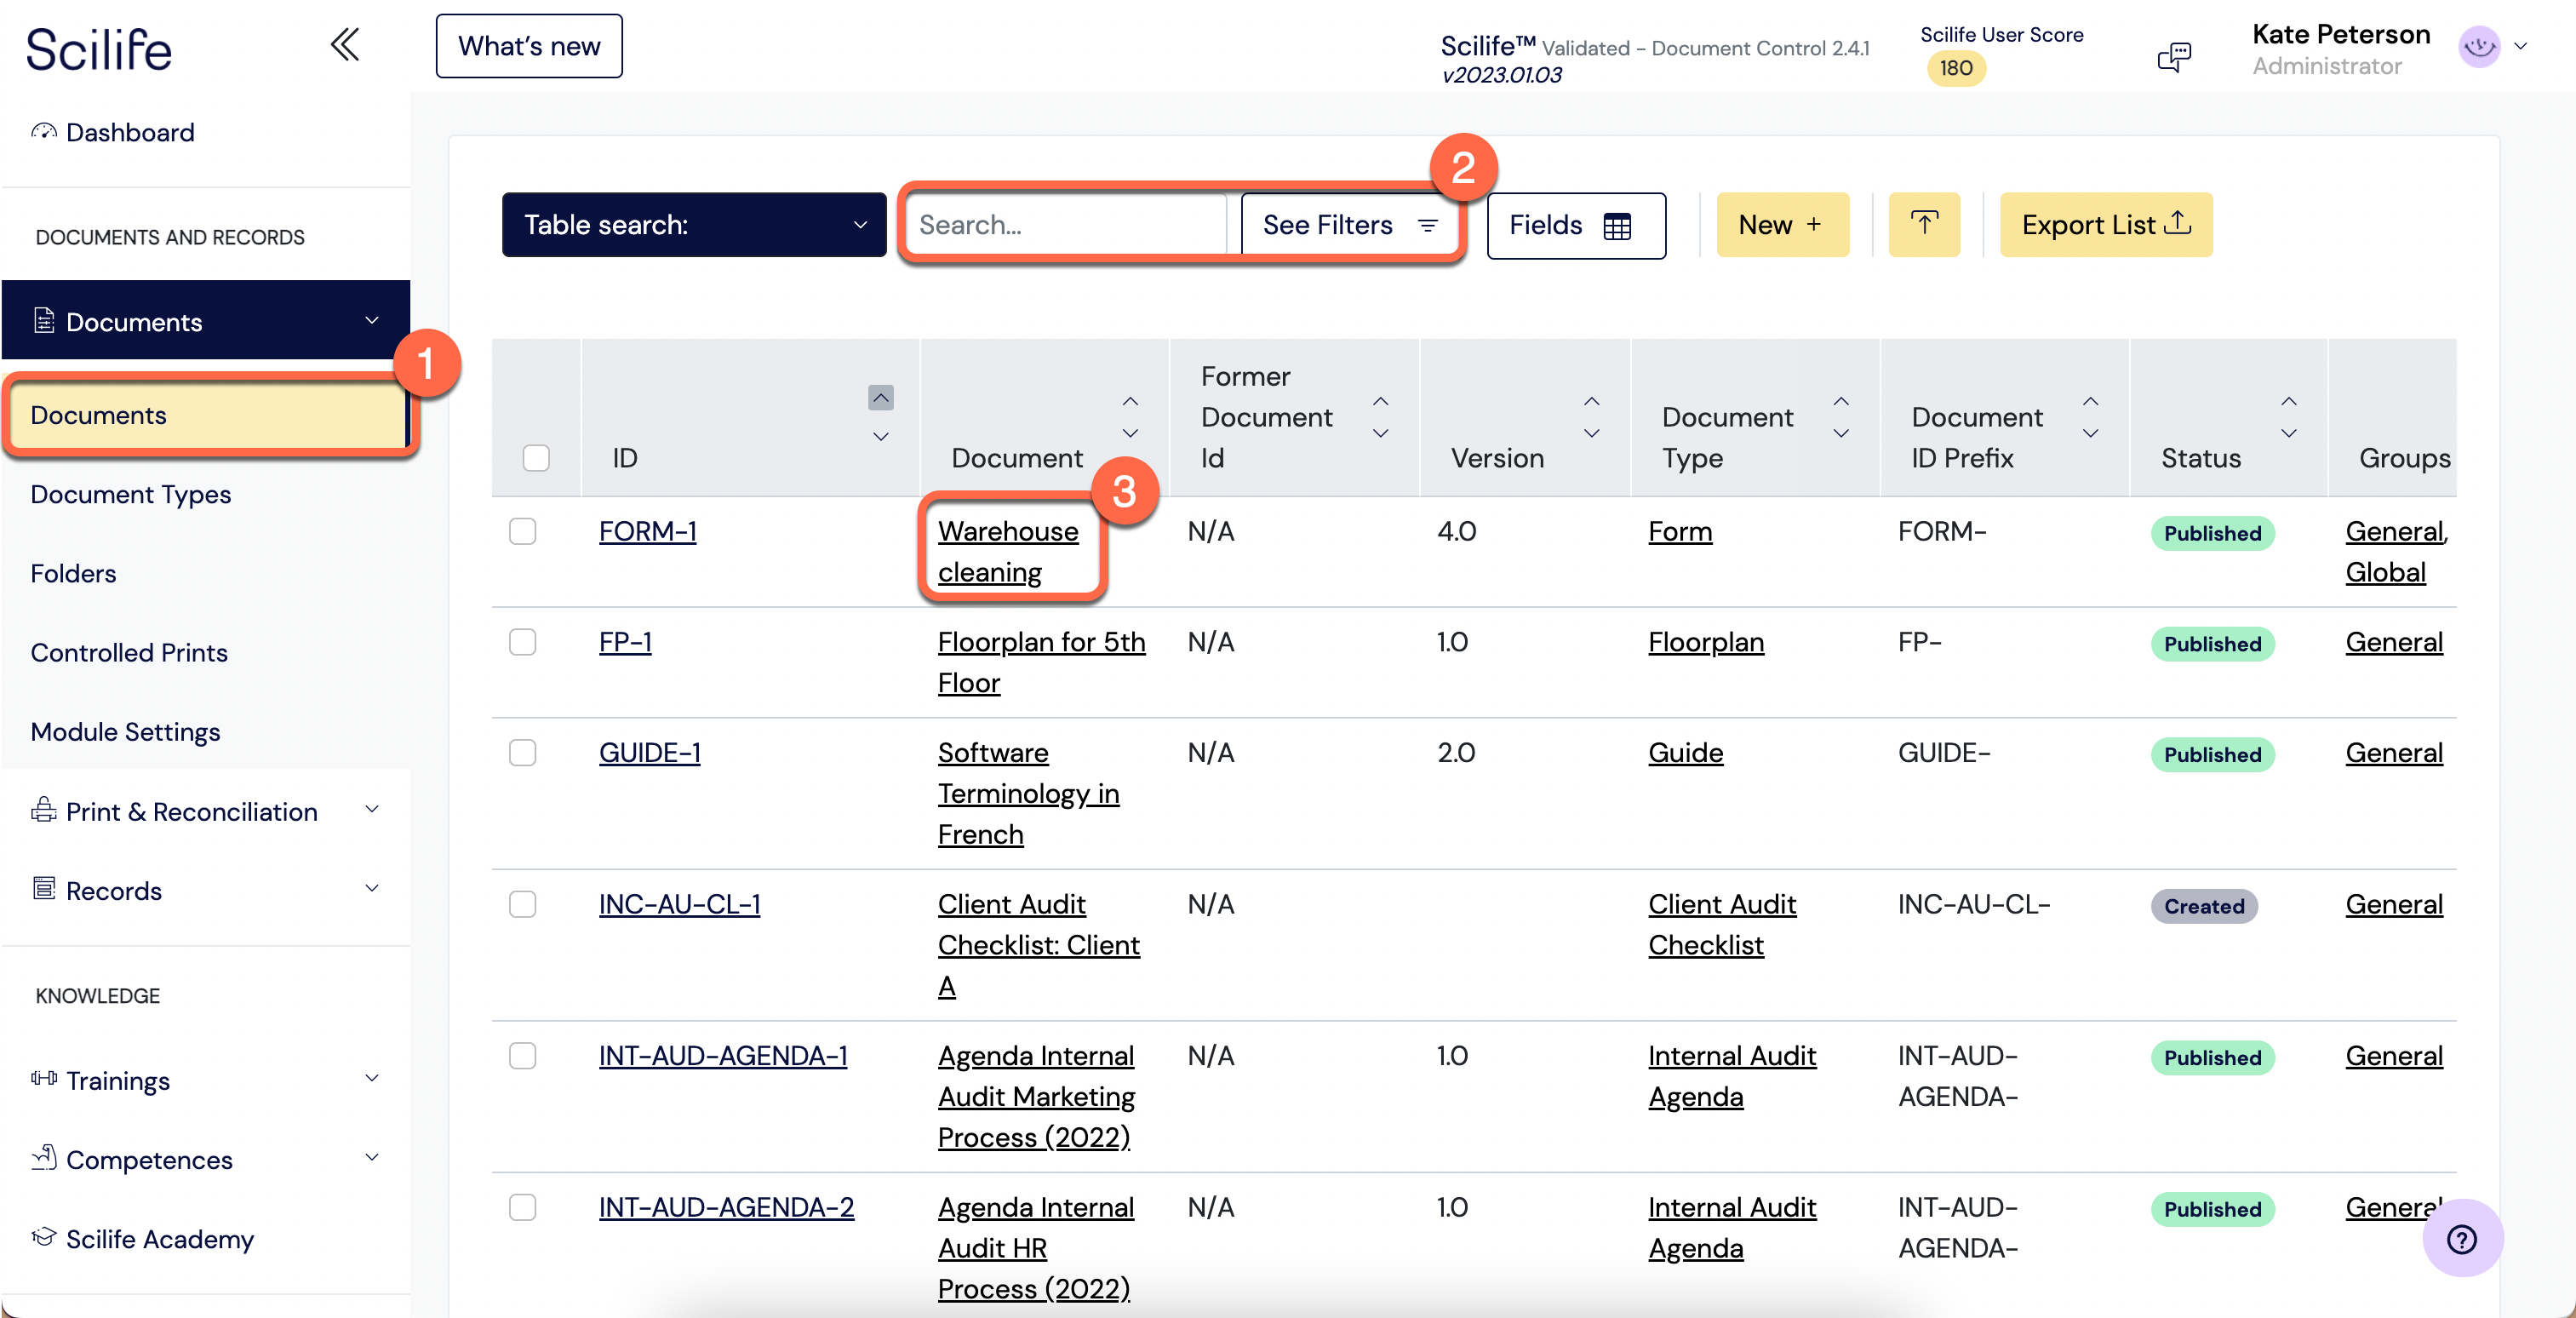Open the help question mark bubble
2576x1318 pixels.
coord(2462,1239)
